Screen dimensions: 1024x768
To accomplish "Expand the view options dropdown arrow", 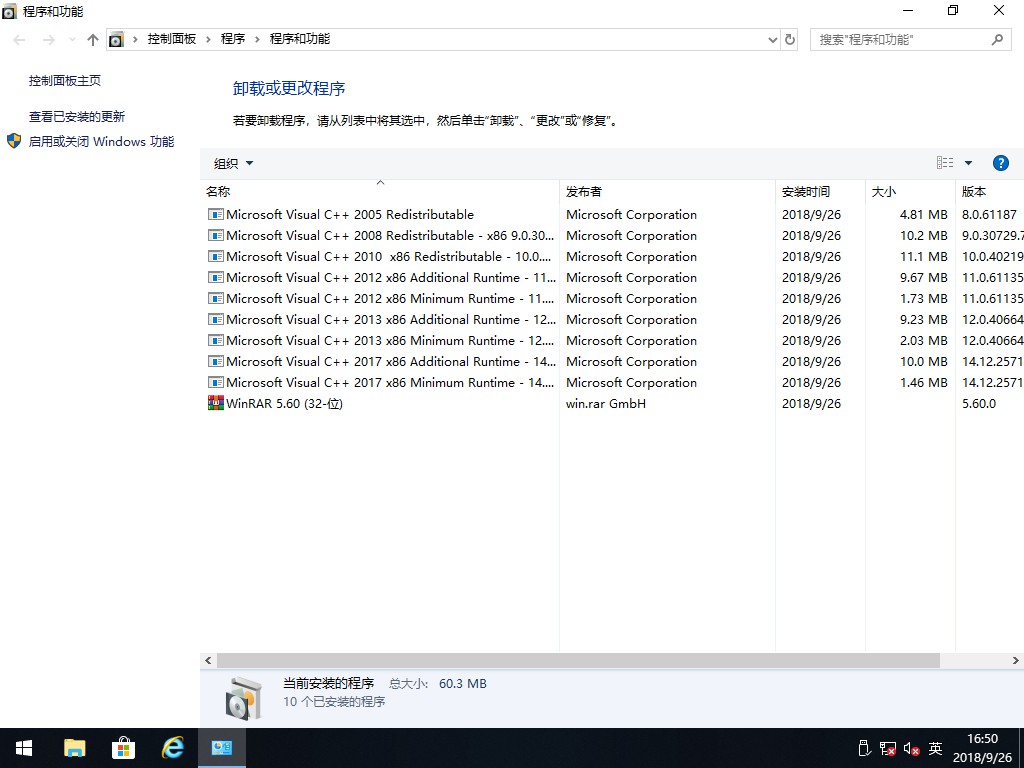I will click(968, 163).
